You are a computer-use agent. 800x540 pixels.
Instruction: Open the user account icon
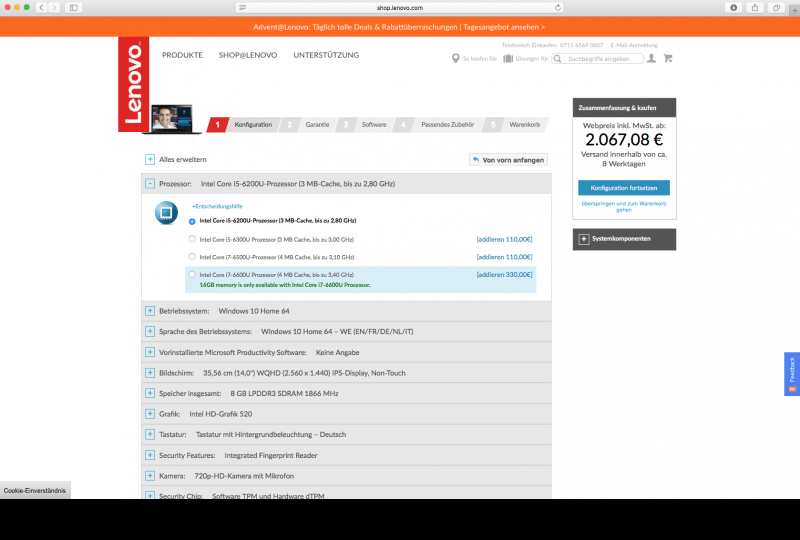(x=652, y=58)
